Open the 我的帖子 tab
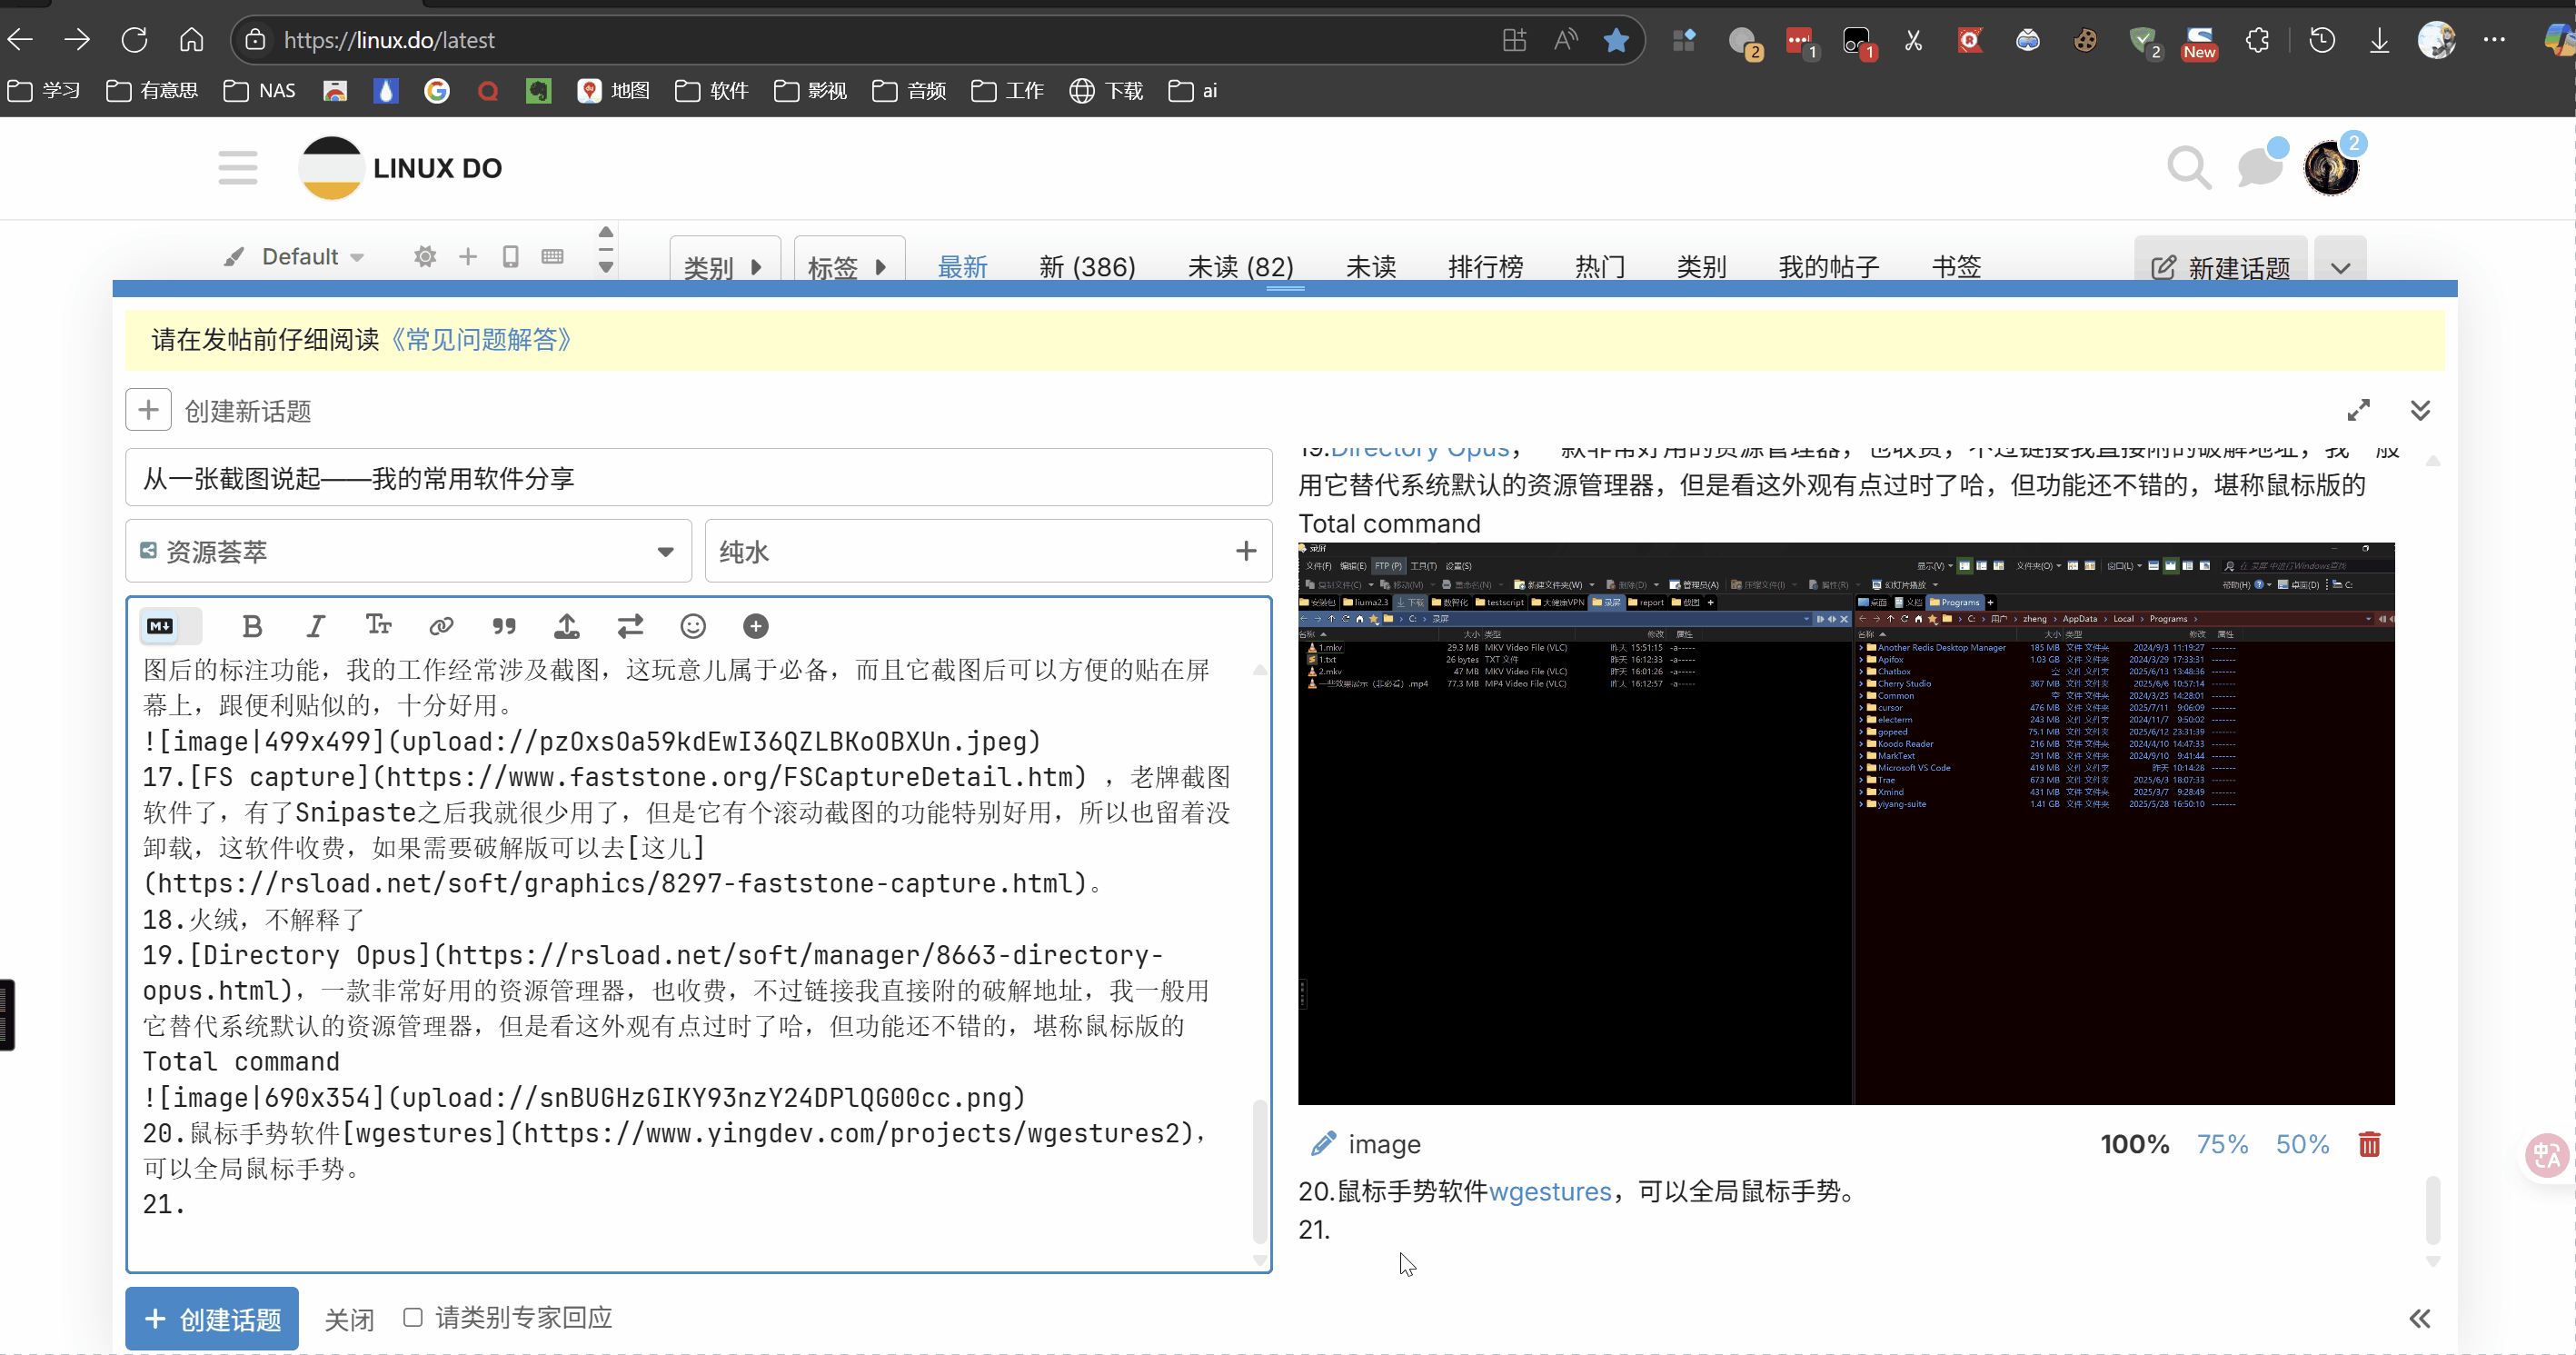 [x=1828, y=267]
